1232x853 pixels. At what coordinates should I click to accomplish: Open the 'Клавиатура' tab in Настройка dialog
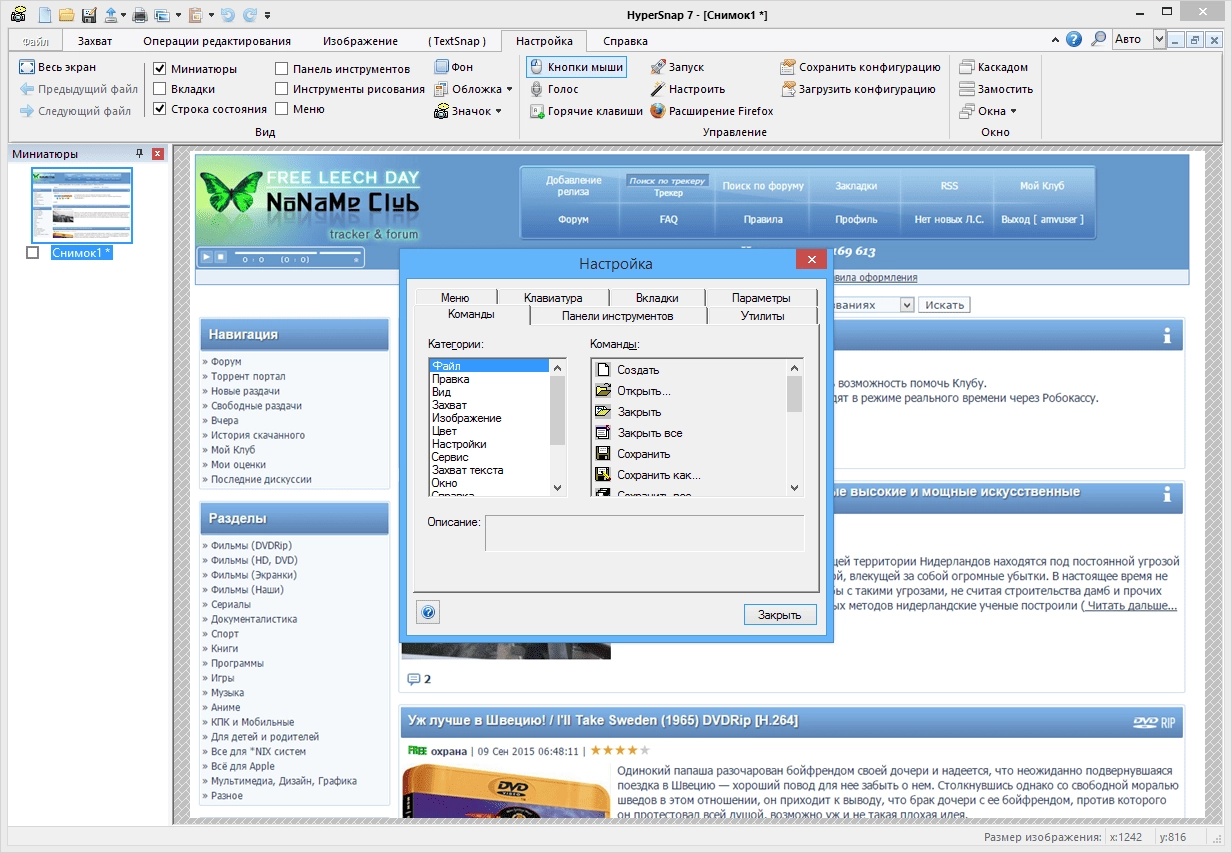pyautogui.click(x=553, y=298)
